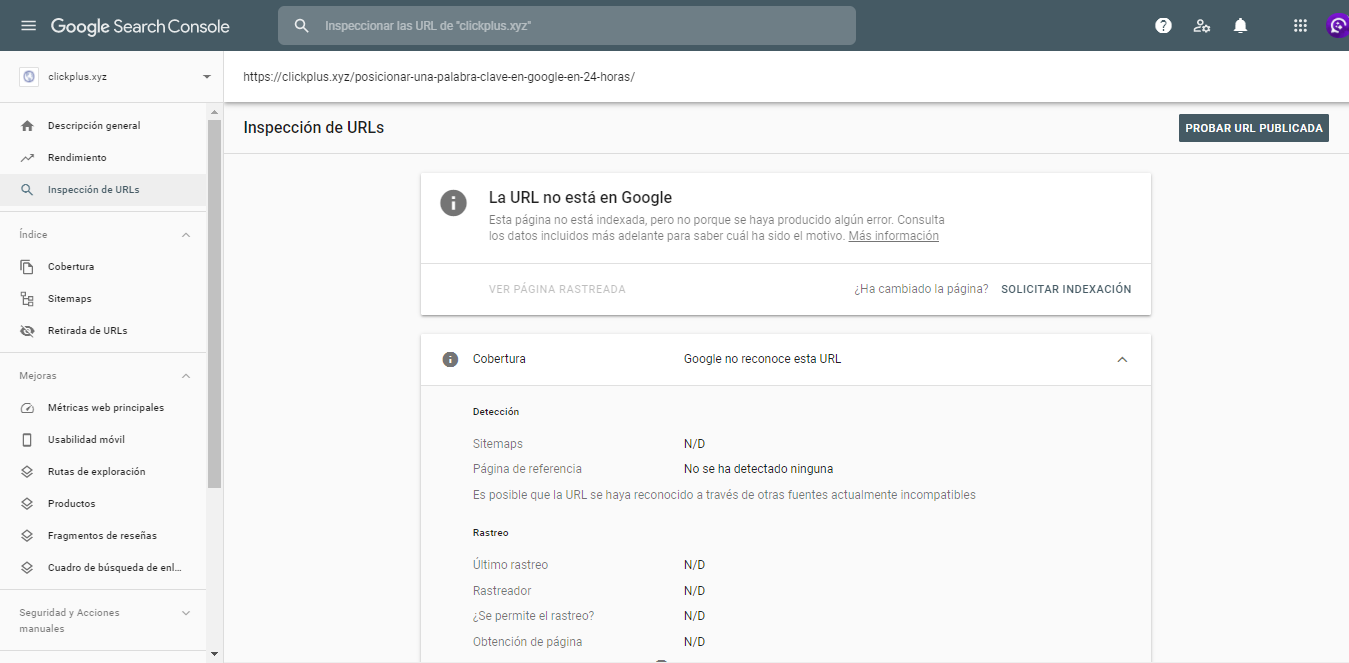Screen dimensions: 1349x663
Task: Select the Métricas web principales icon
Action: point(27,407)
